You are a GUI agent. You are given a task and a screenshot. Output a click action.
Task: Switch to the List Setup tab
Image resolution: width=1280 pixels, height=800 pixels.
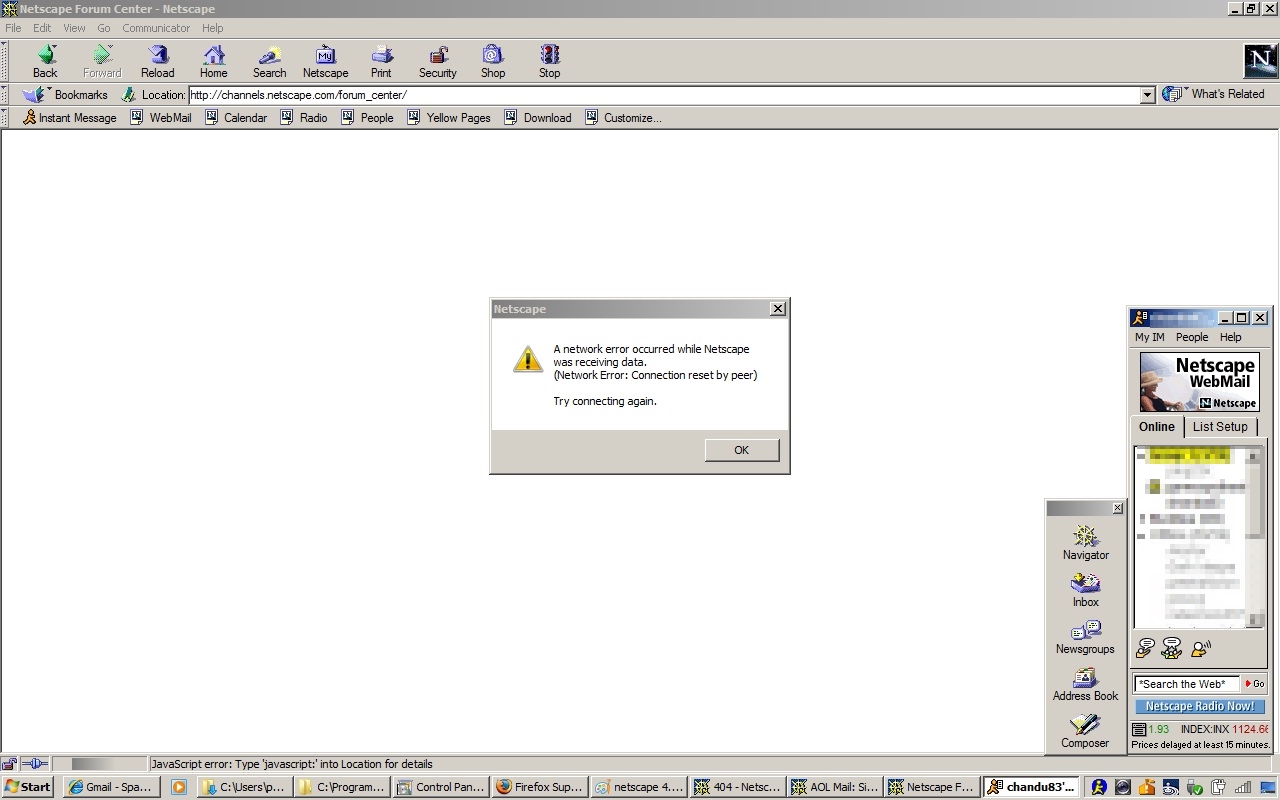pos(1220,426)
